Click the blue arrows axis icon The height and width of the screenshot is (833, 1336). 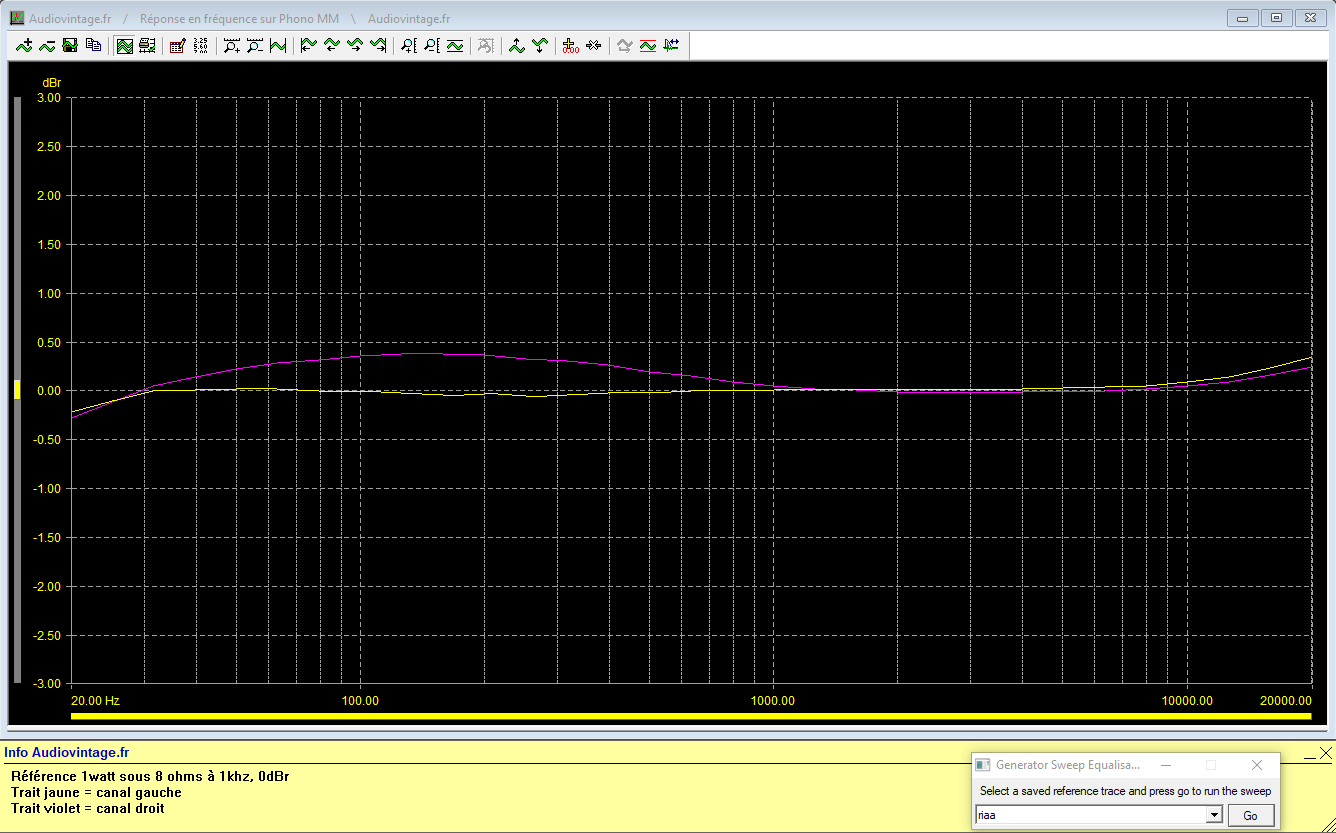tap(671, 45)
